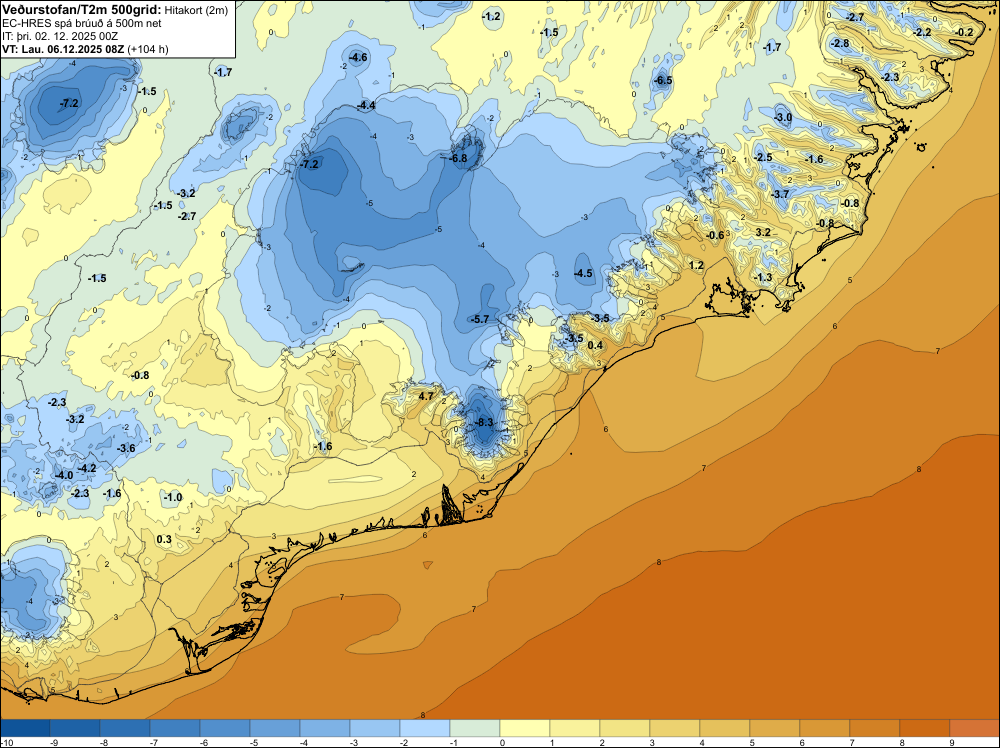Click the -3.7 temperature label

point(780,194)
